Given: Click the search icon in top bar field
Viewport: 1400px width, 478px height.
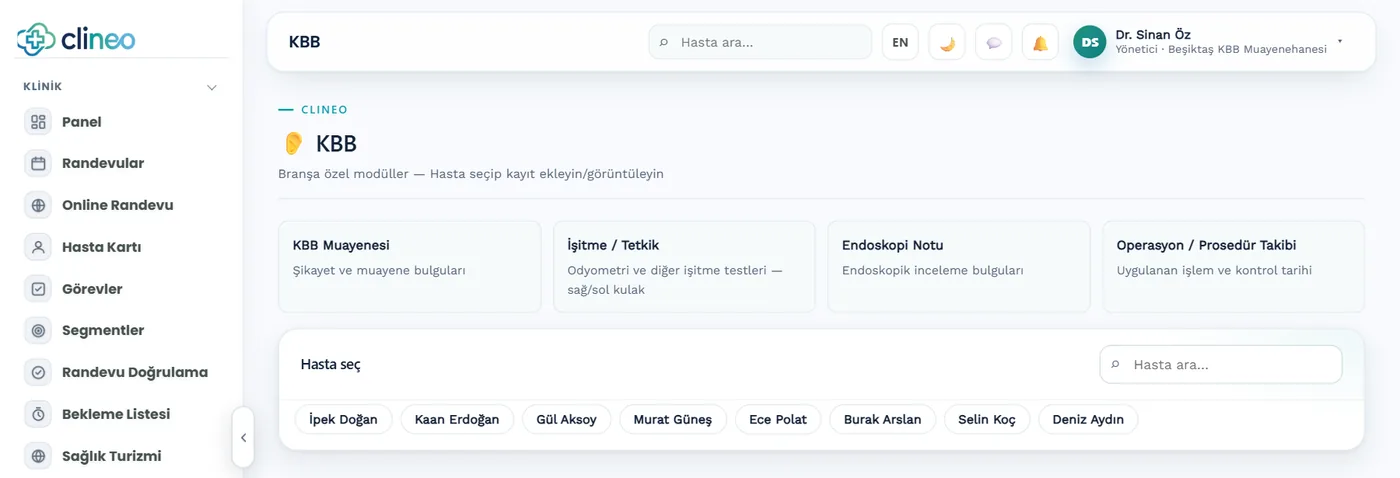Looking at the screenshot, I should point(664,43).
